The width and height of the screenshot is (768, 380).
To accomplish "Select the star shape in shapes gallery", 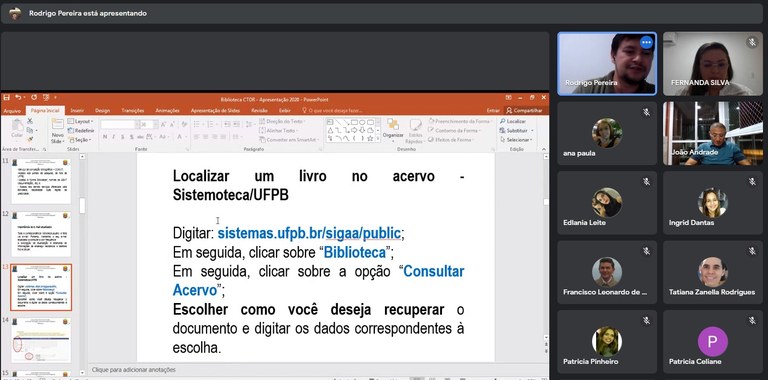I will click(x=370, y=138).
